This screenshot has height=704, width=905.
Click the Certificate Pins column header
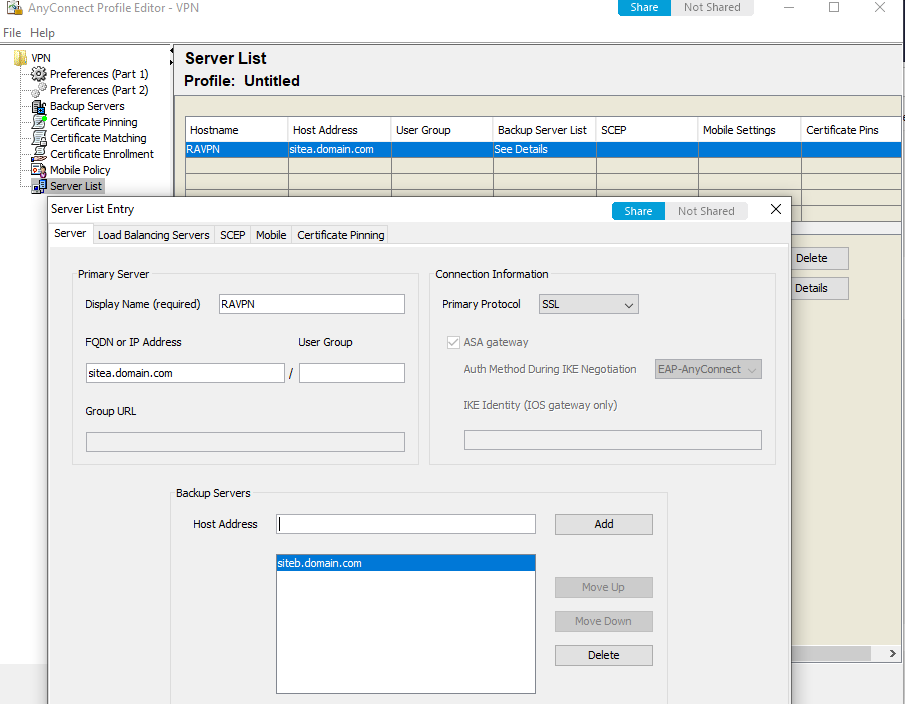(851, 130)
